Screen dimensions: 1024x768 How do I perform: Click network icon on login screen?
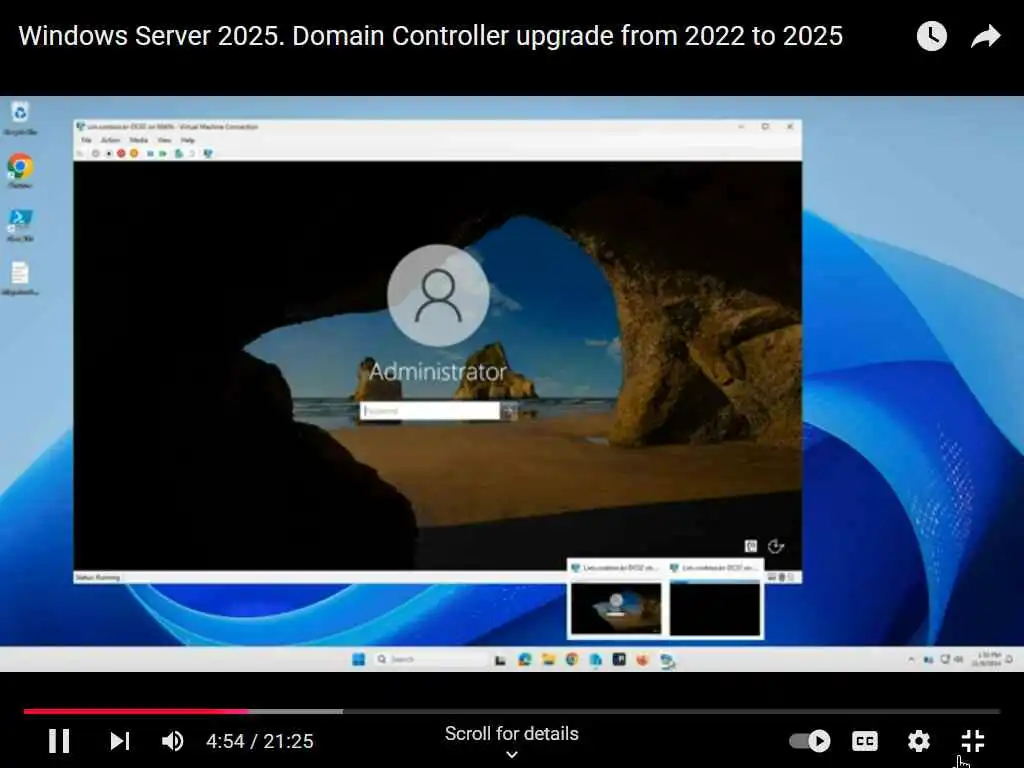751,546
